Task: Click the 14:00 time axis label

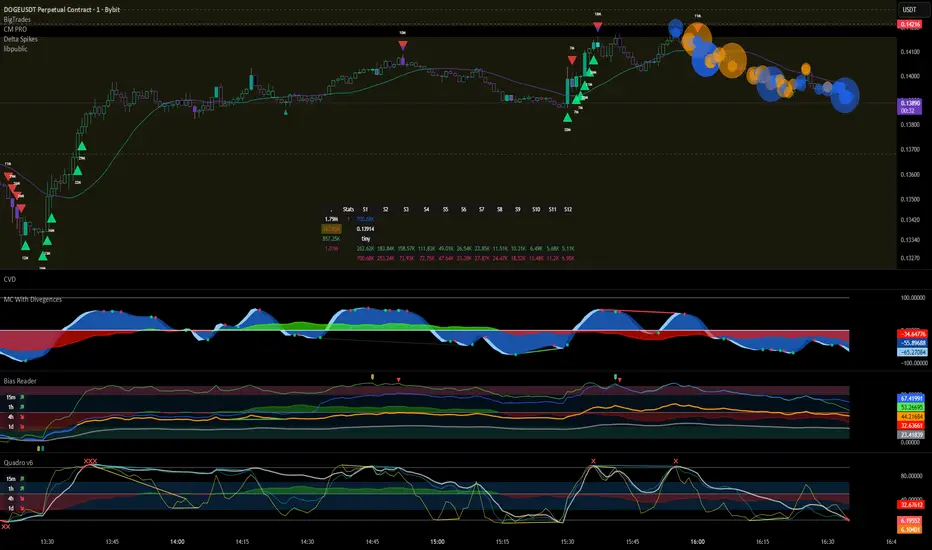Action: pos(177,542)
